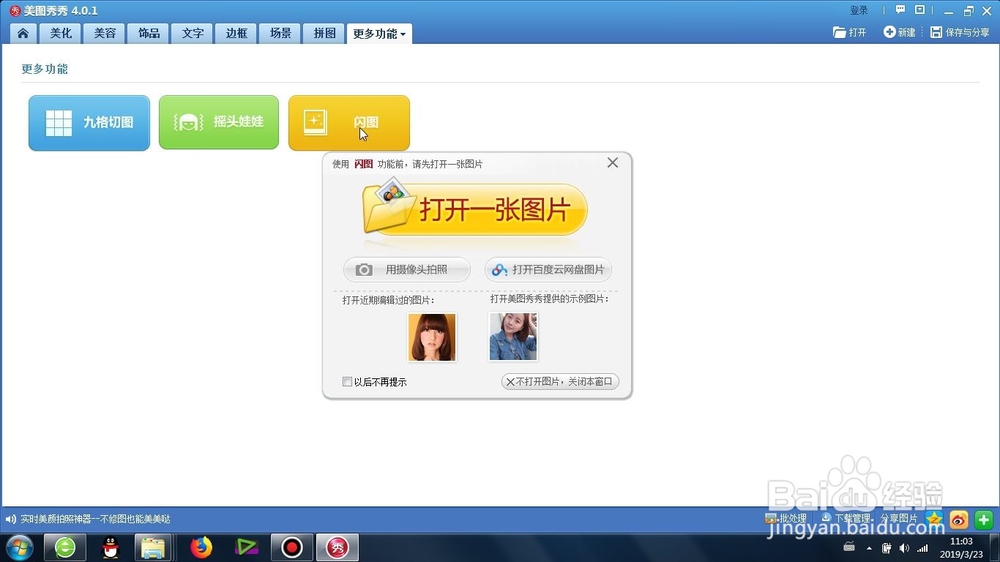Viewport: 1000px width, 562px height.
Task: Click the 新建 toolbar button
Action: tap(899, 32)
